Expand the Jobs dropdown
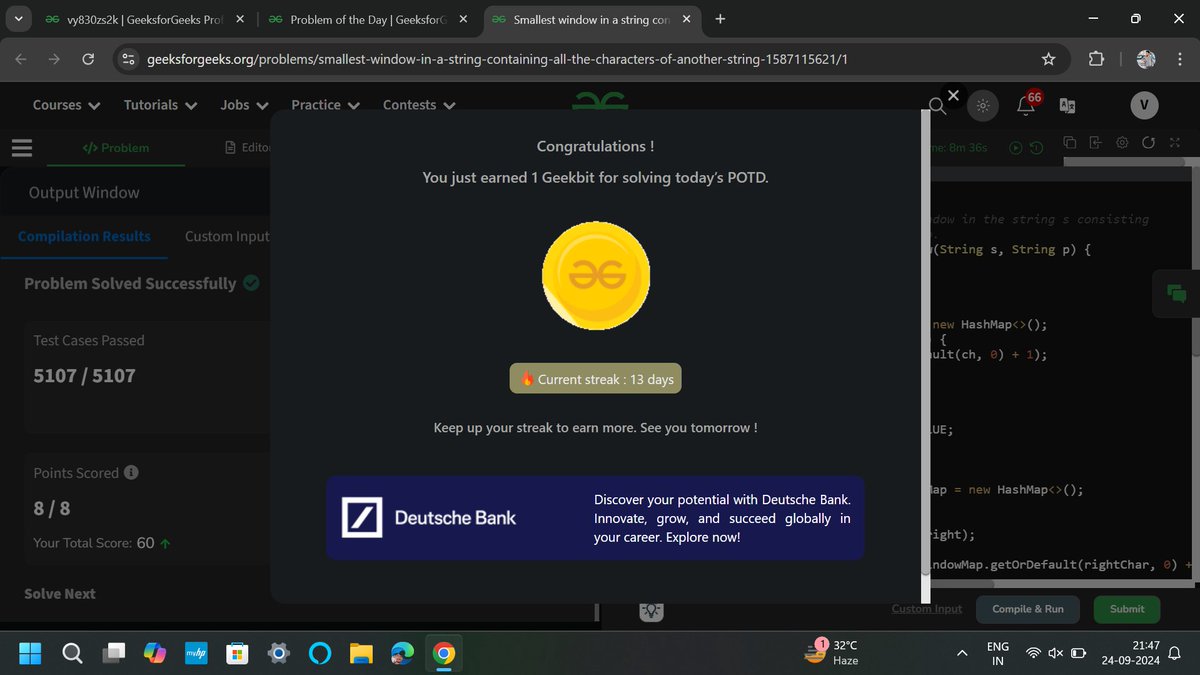 [244, 105]
